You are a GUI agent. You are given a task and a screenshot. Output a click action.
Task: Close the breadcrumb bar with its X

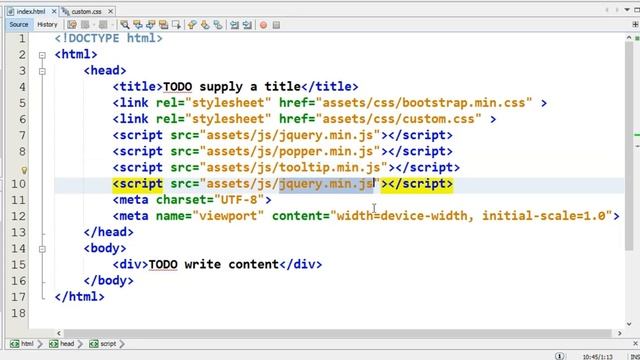click(636, 344)
